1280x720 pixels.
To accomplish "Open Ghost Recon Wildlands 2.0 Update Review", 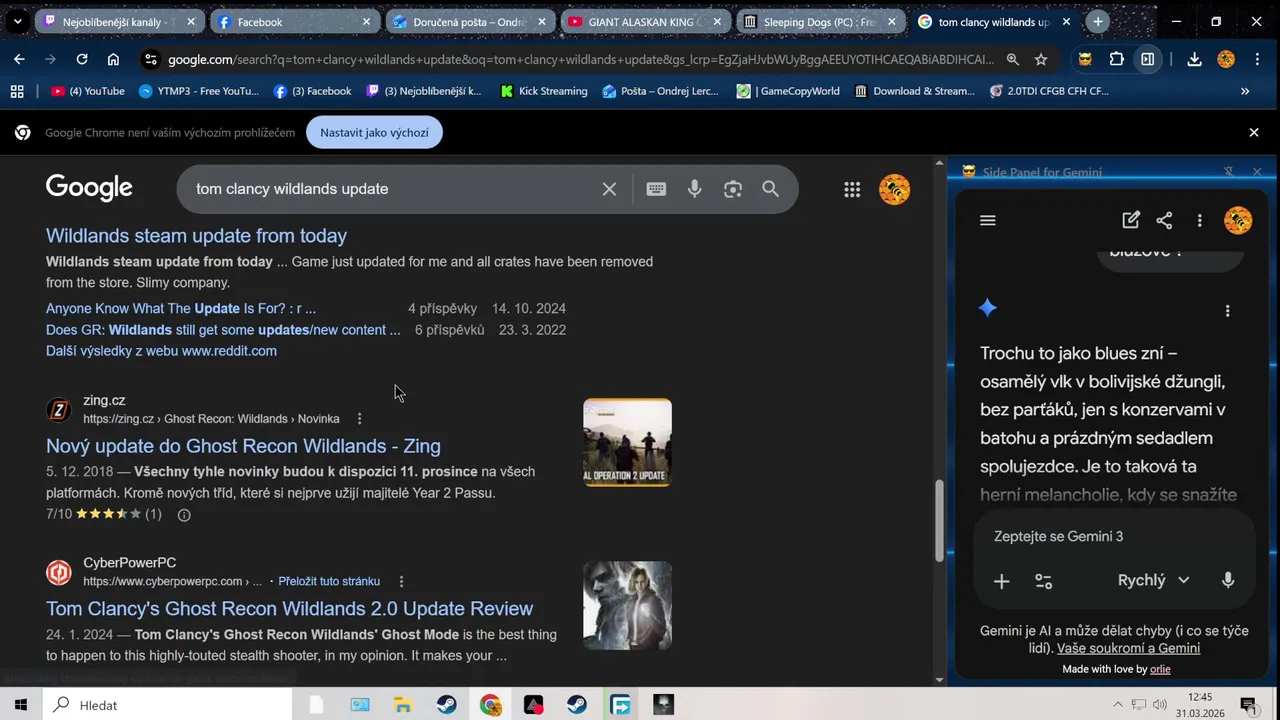I will coord(289,609).
